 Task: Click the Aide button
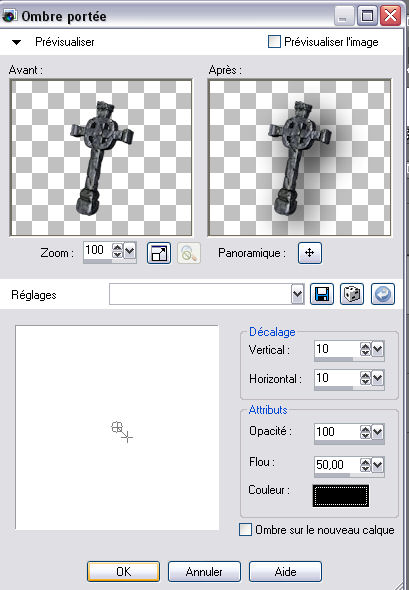(285, 572)
